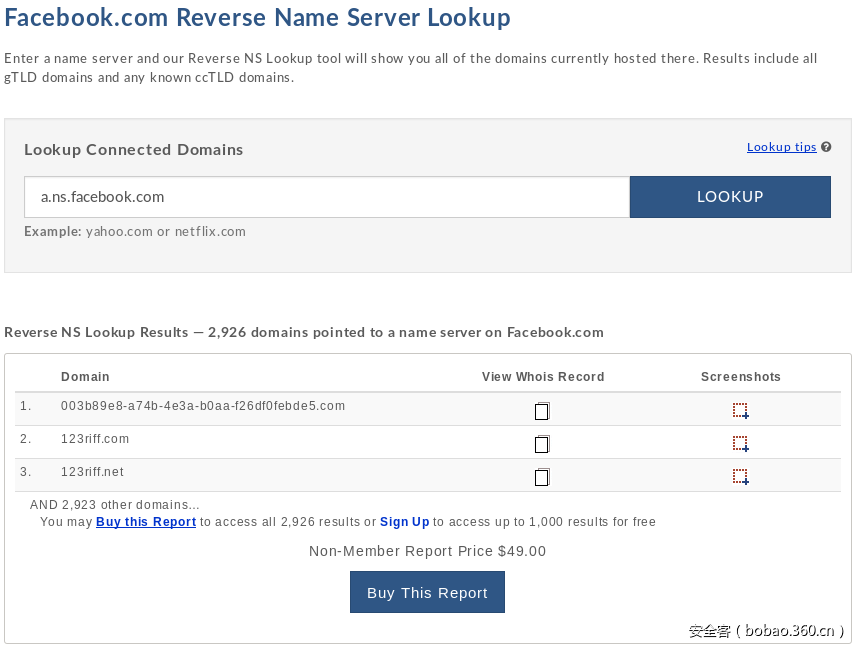Click the Domain column header

85,377
